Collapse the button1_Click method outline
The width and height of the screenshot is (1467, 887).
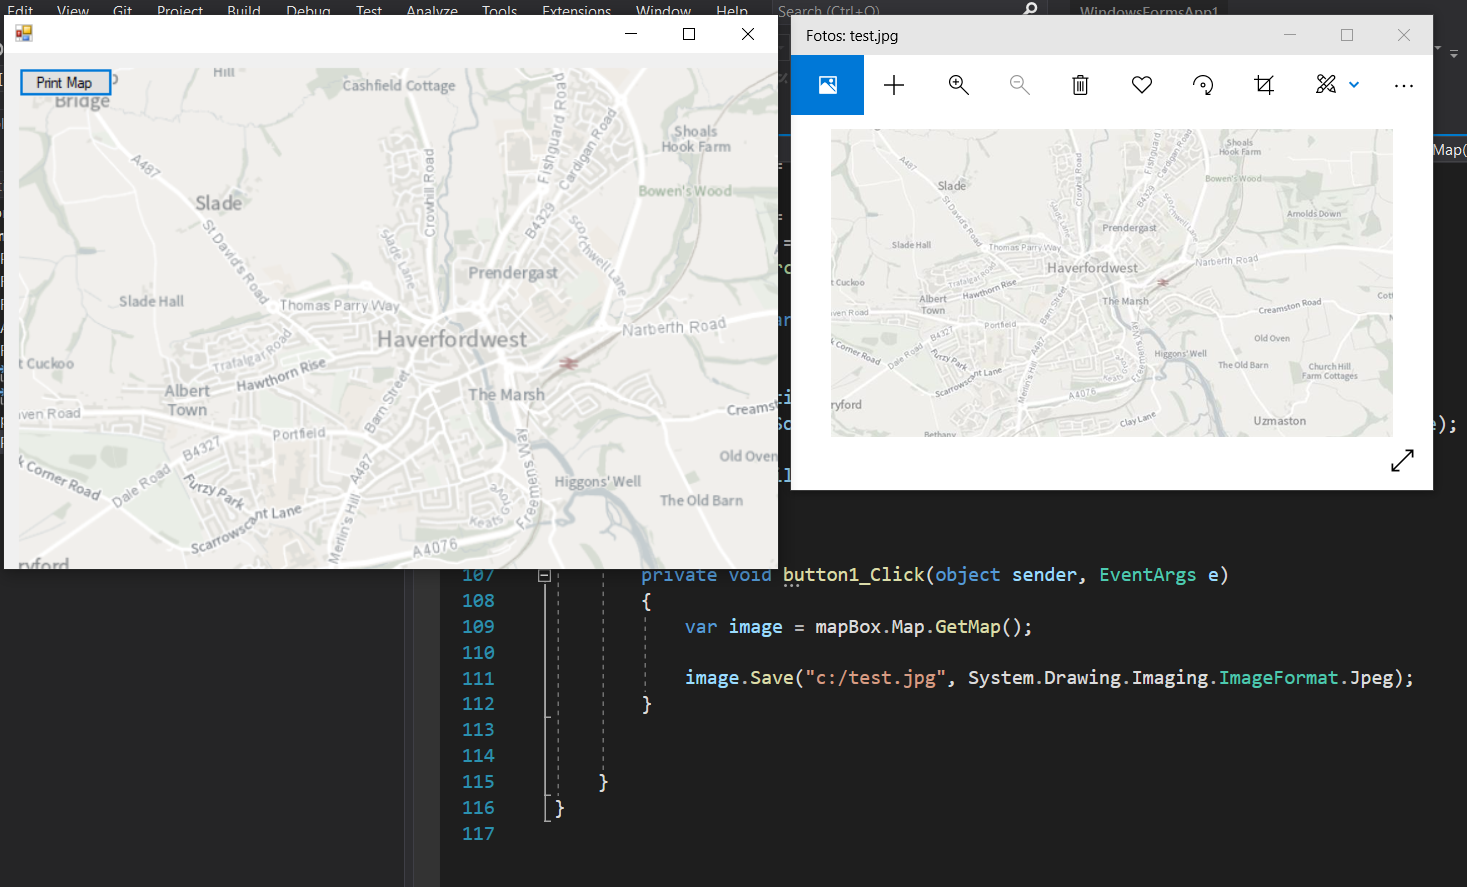click(x=544, y=574)
